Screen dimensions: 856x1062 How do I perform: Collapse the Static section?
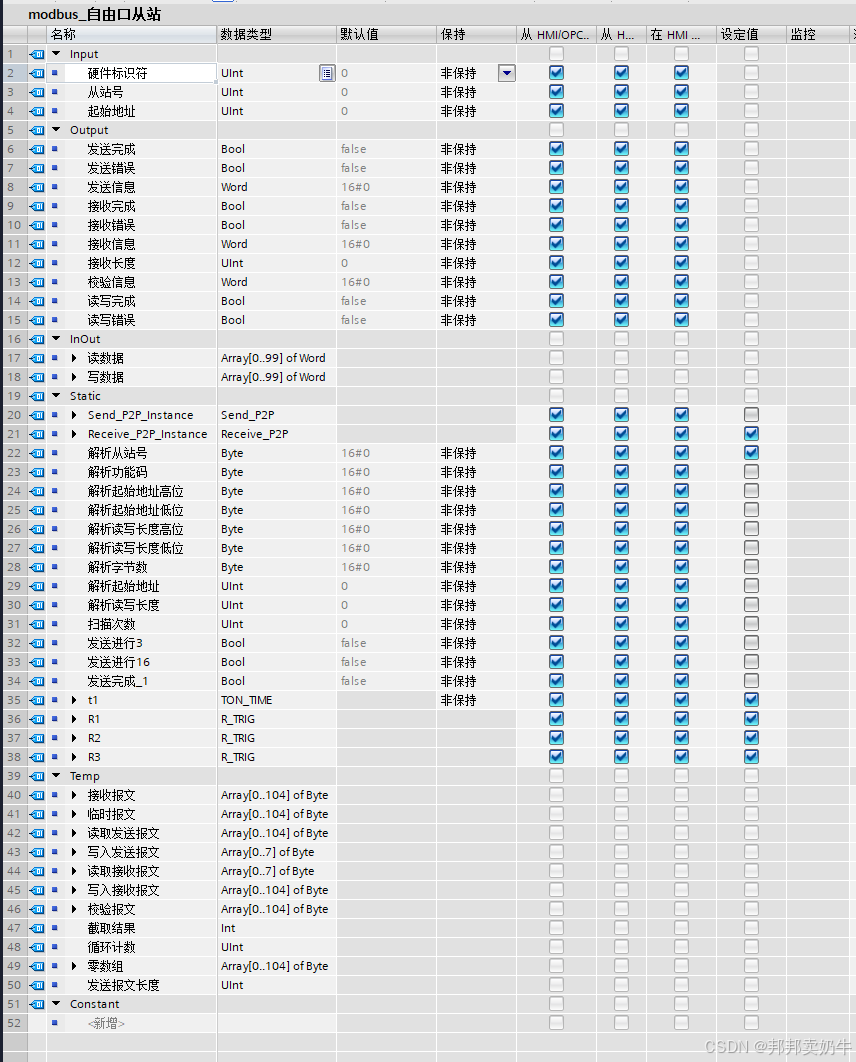(x=56, y=396)
